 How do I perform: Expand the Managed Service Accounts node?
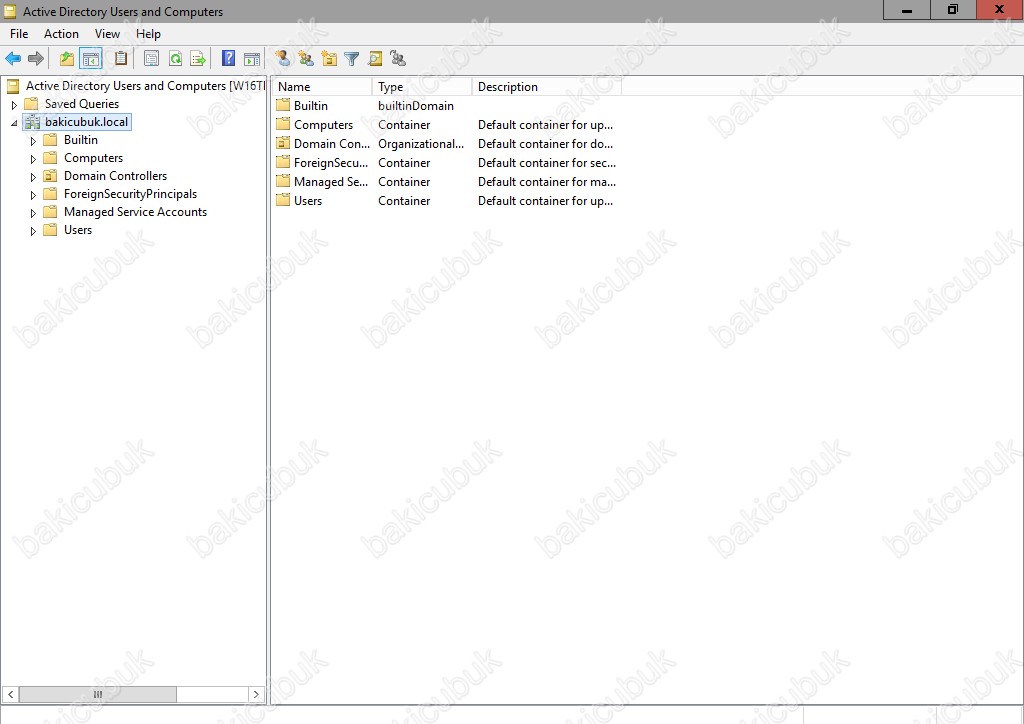(x=33, y=213)
